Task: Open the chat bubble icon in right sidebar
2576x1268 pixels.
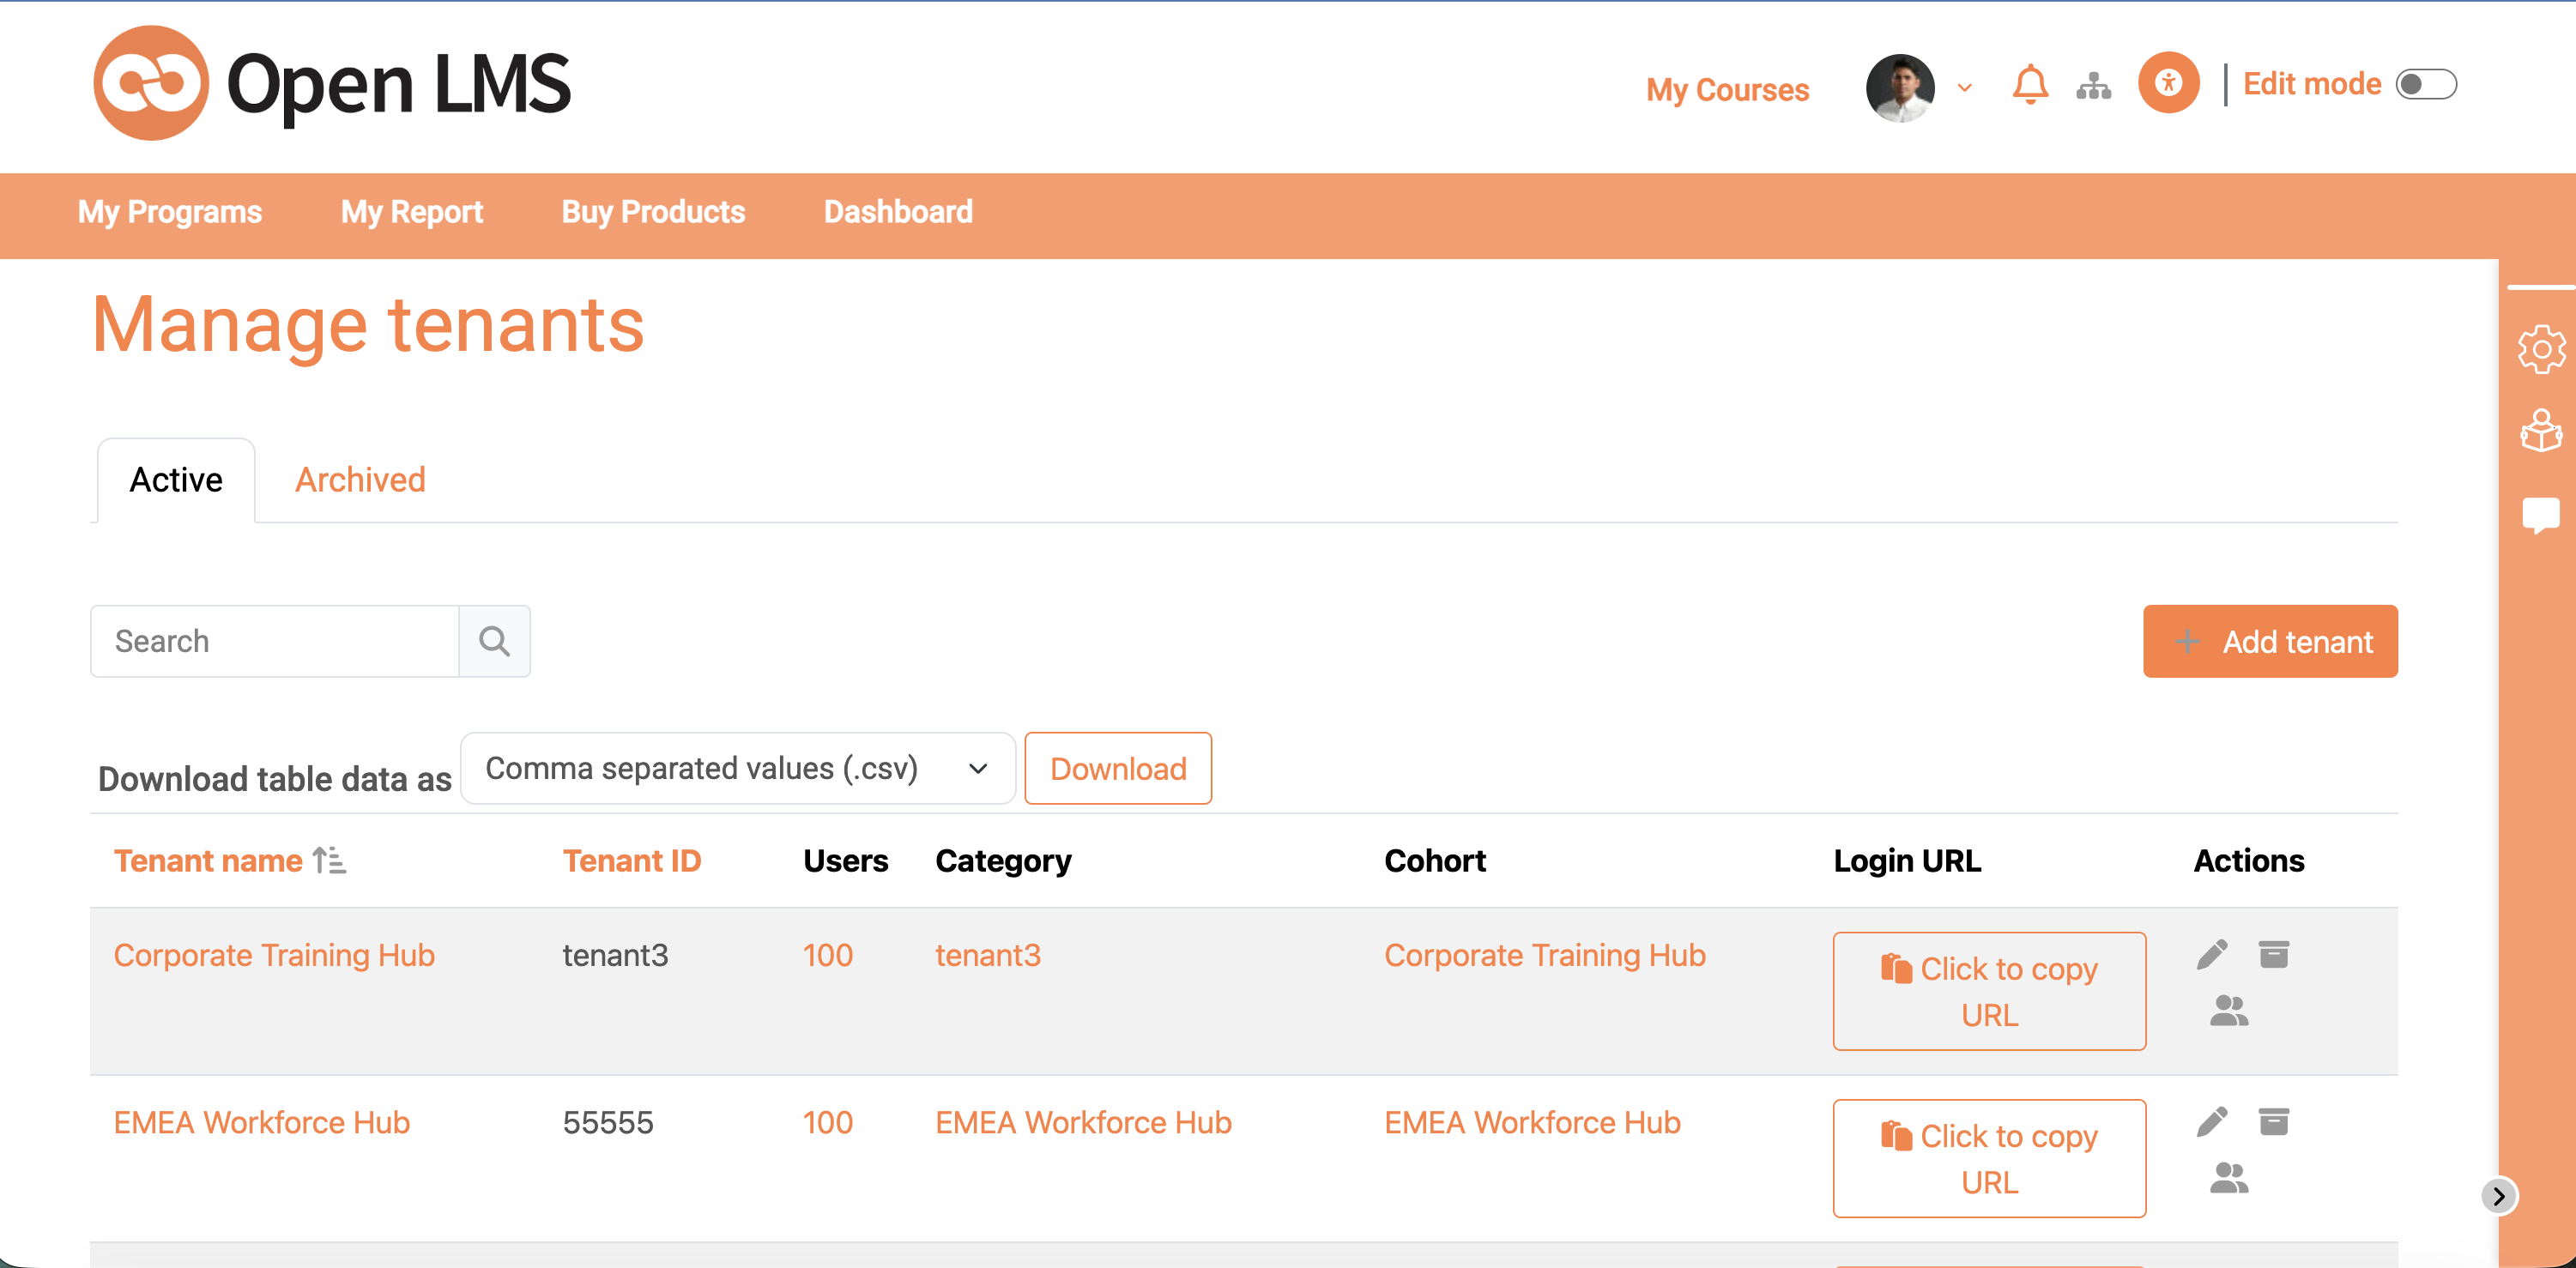Action: 2541,516
